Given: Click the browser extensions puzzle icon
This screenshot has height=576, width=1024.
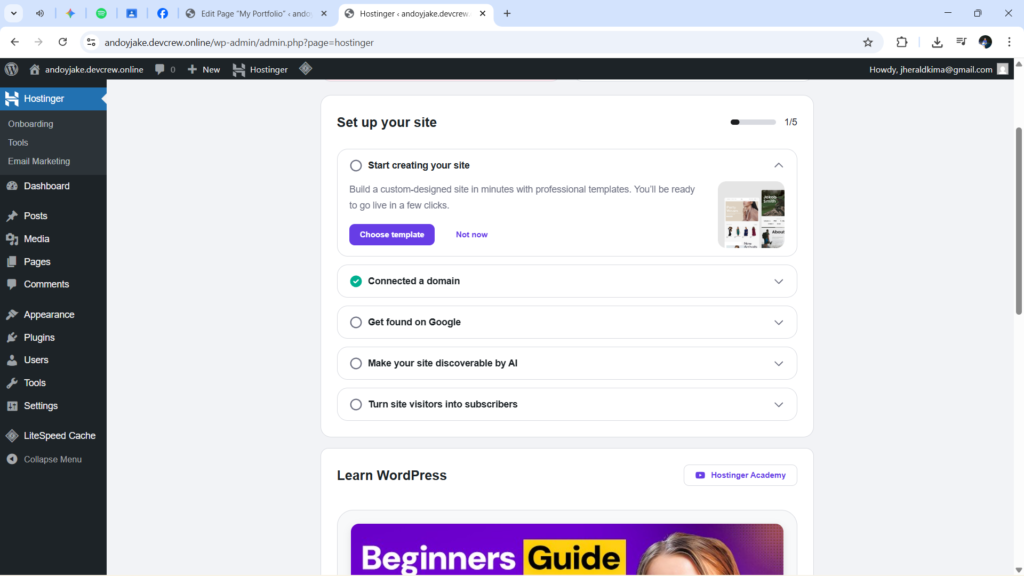Looking at the screenshot, I should click(901, 42).
